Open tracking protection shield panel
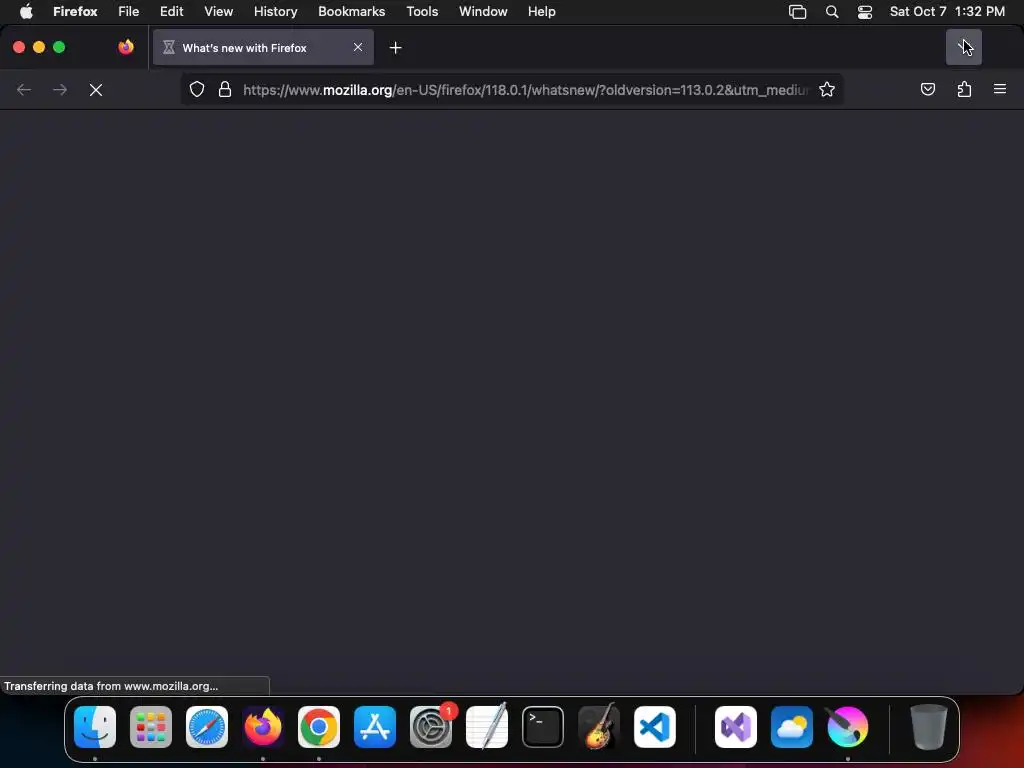Image resolution: width=1024 pixels, height=768 pixels. [x=197, y=89]
